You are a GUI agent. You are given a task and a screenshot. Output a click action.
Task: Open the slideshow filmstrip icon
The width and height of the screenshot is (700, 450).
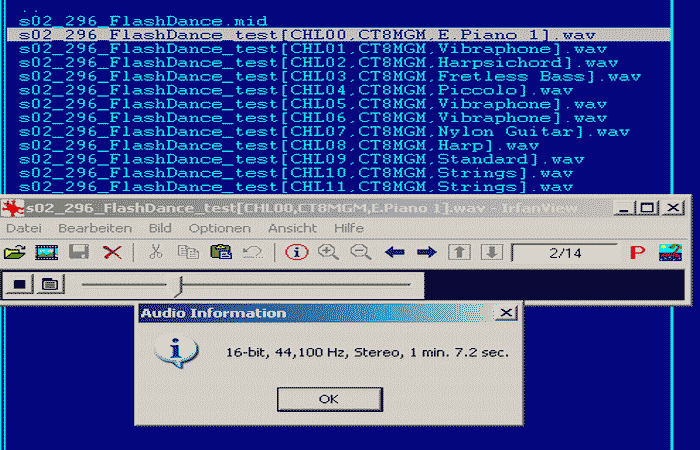point(46,252)
